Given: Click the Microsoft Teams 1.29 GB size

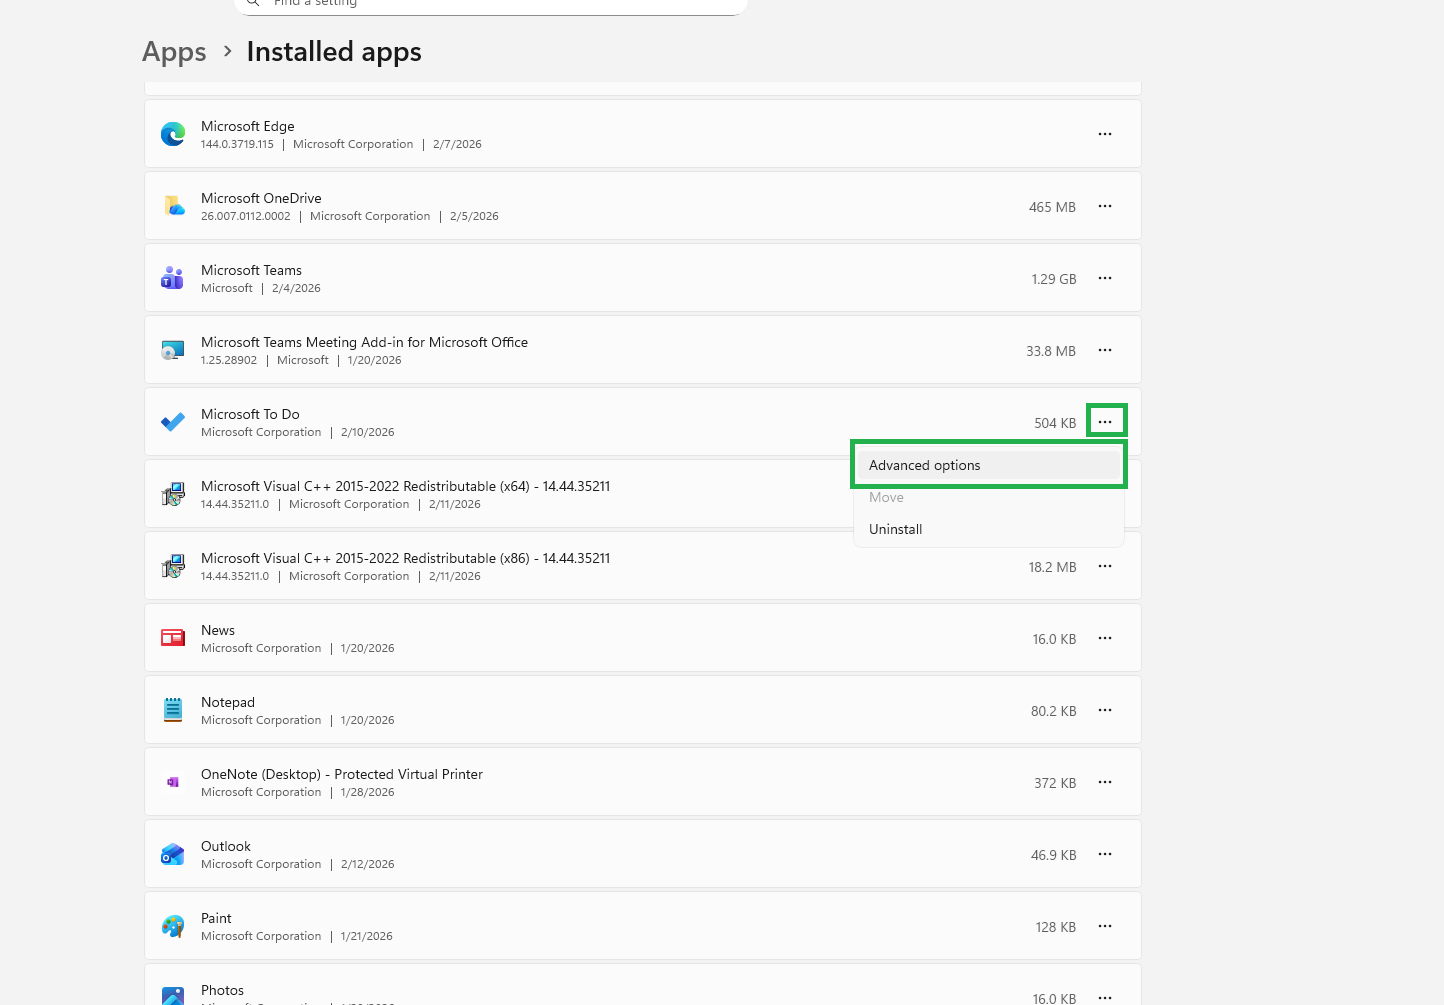Looking at the screenshot, I should tap(1054, 279).
